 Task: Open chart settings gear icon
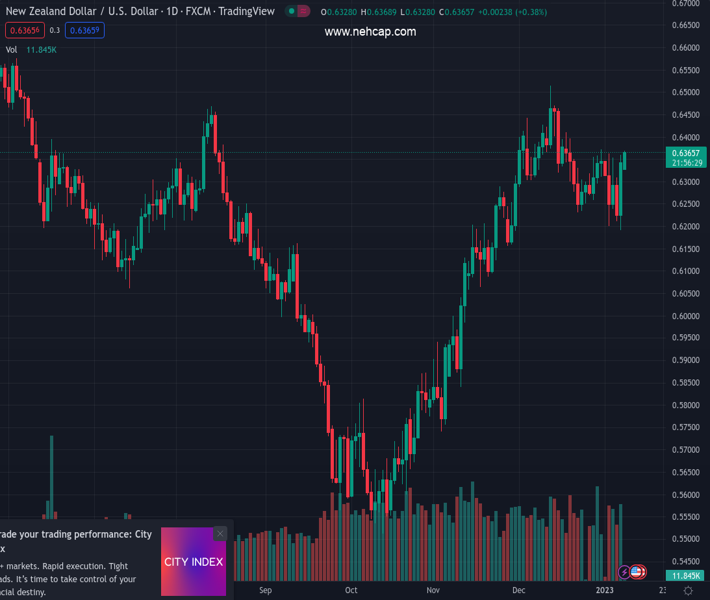click(688, 591)
